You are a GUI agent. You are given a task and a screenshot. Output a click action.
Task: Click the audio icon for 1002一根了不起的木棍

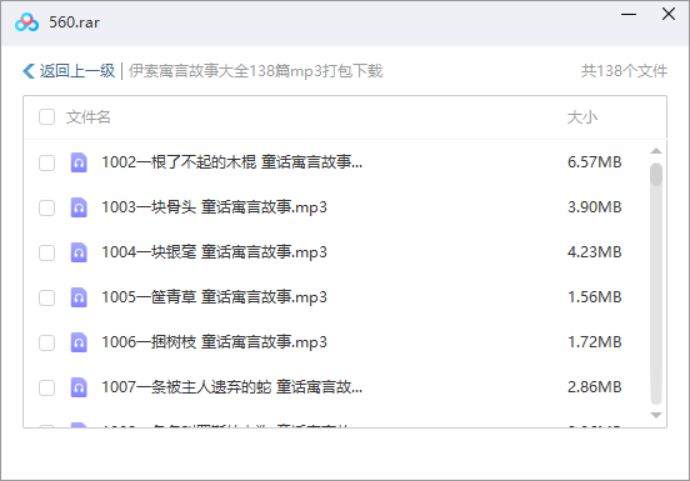click(x=78, y=163)
